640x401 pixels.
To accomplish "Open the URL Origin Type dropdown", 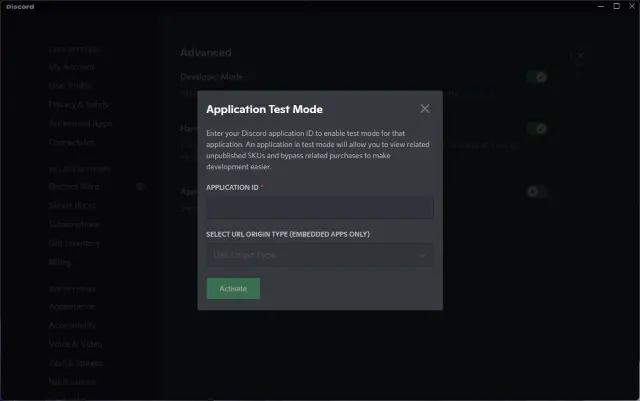I will click(320, 255).
